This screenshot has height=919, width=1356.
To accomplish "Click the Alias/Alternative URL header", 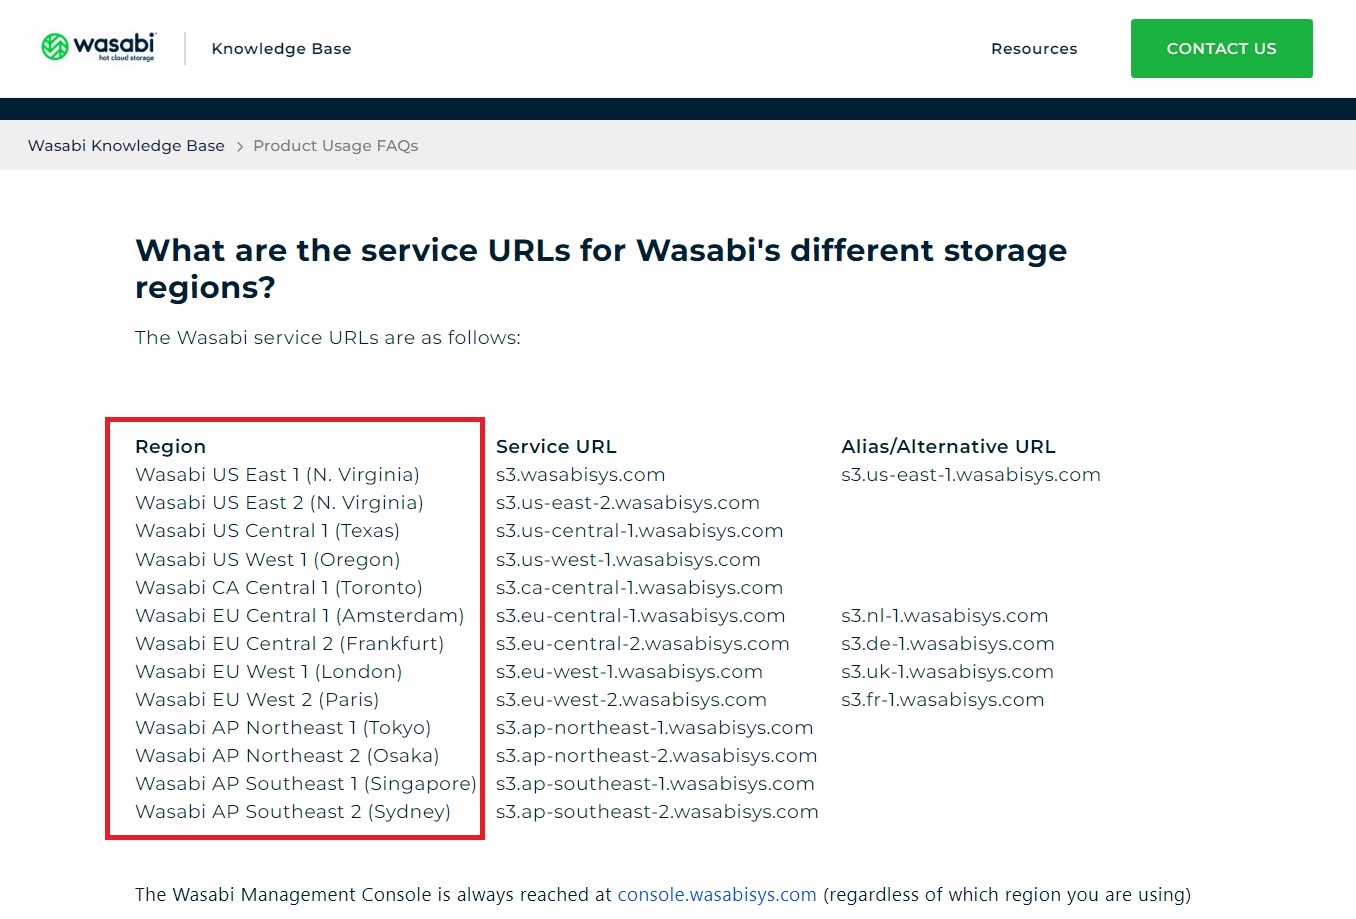I will point(948,447).
